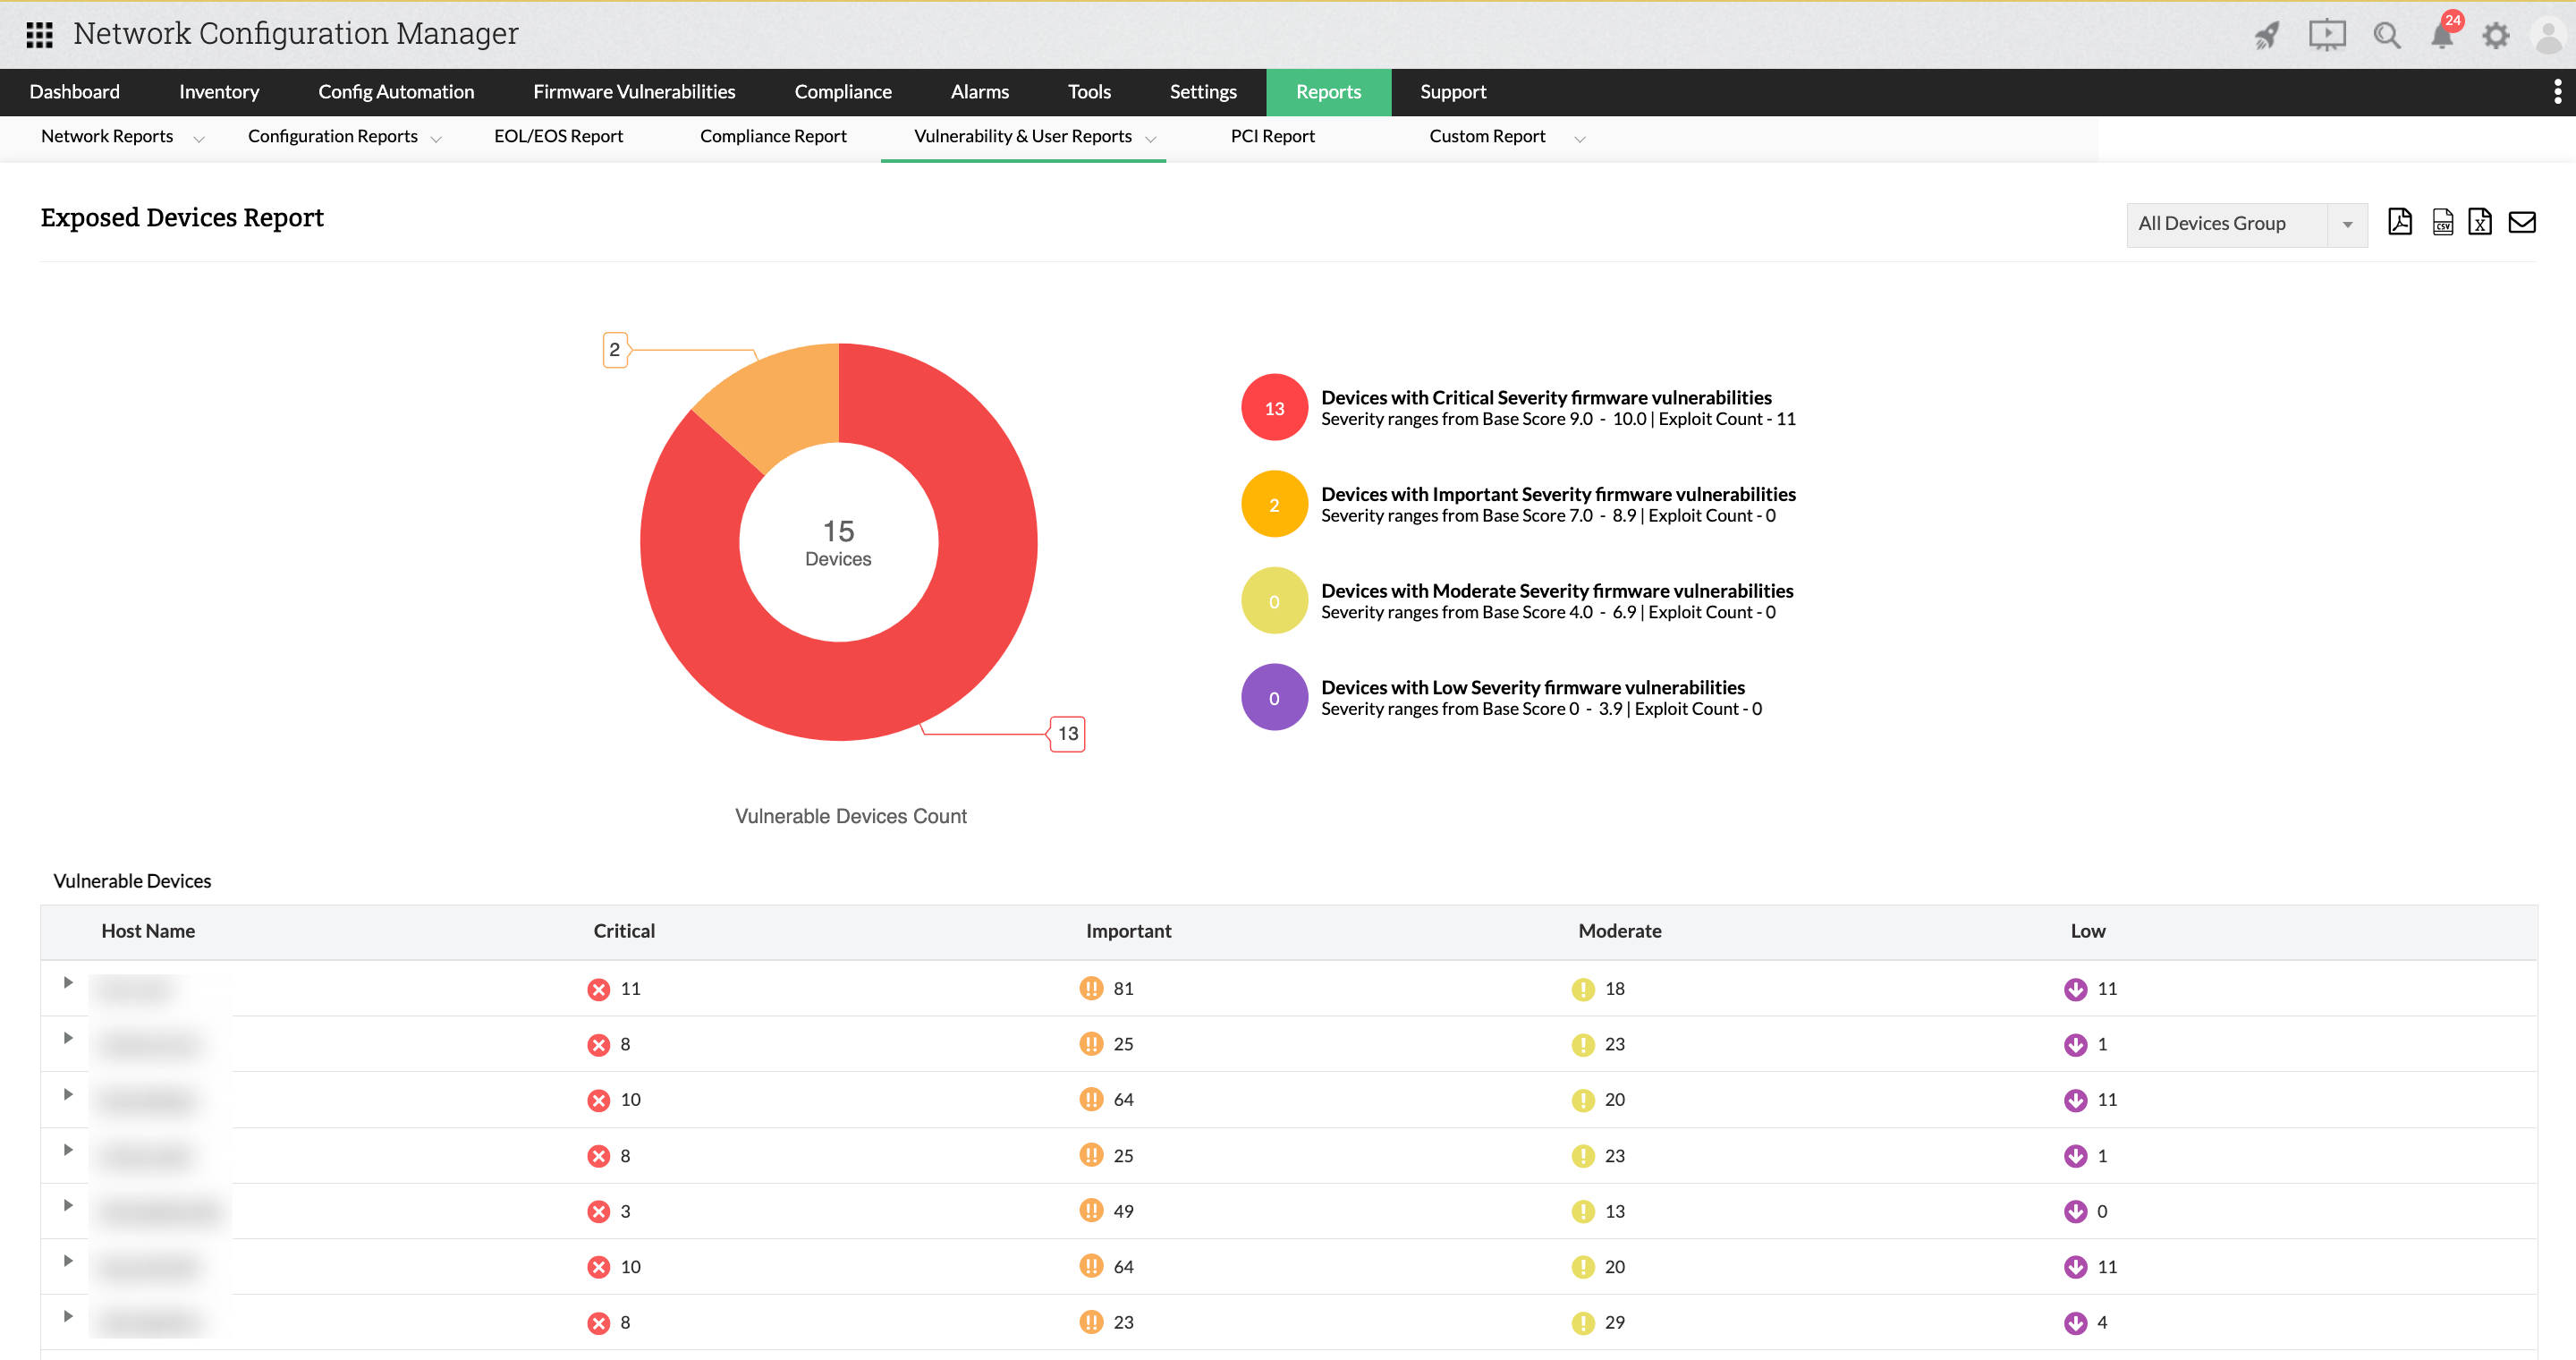Export report as CSV icon
Image resolution: width=2576 pixels, height=1360 pixels.
coord(2442,222)
